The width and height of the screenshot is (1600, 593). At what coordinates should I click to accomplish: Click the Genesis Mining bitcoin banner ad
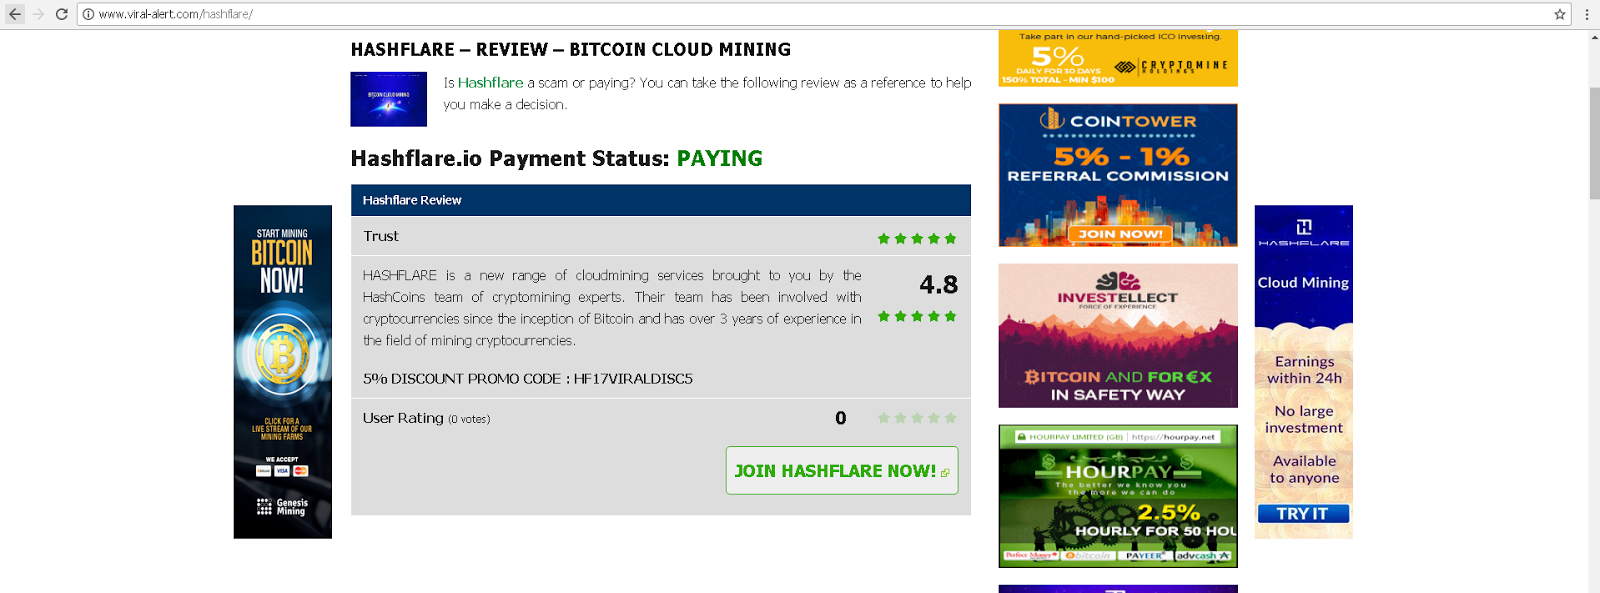click(x=283, y=372)
